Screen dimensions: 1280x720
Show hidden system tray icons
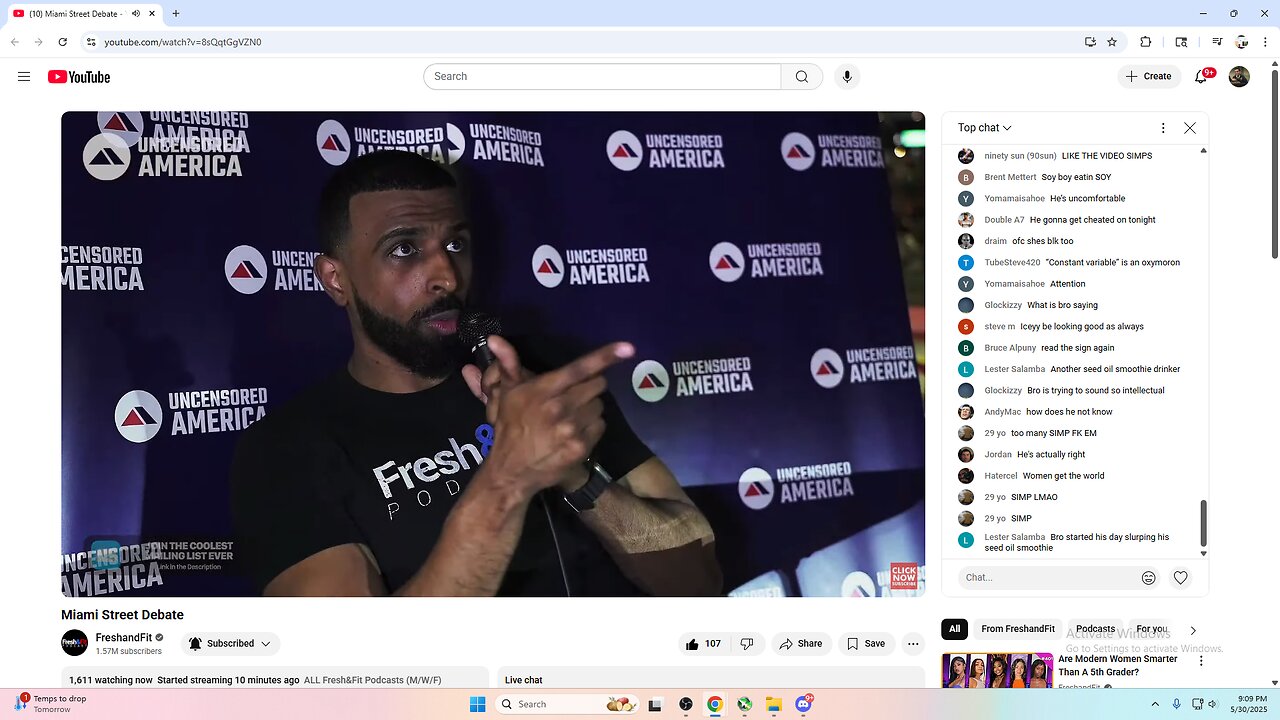pyautogui.click(x=1155, y=704)
